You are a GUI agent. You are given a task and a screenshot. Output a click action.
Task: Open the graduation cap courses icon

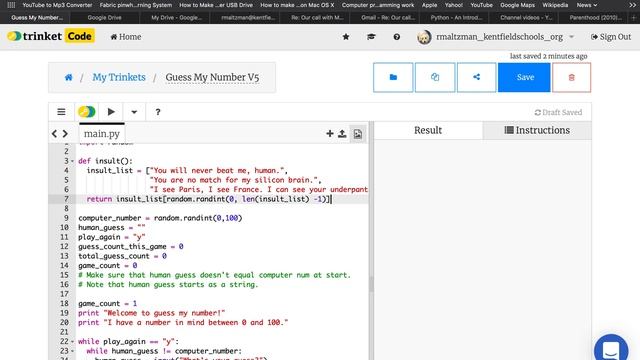(371, 37)
